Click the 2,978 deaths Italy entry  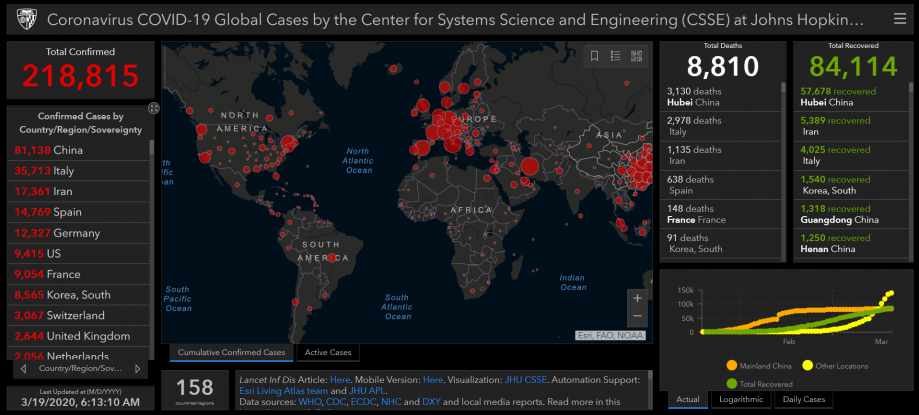pyautogui.click(x=721, y=126)
